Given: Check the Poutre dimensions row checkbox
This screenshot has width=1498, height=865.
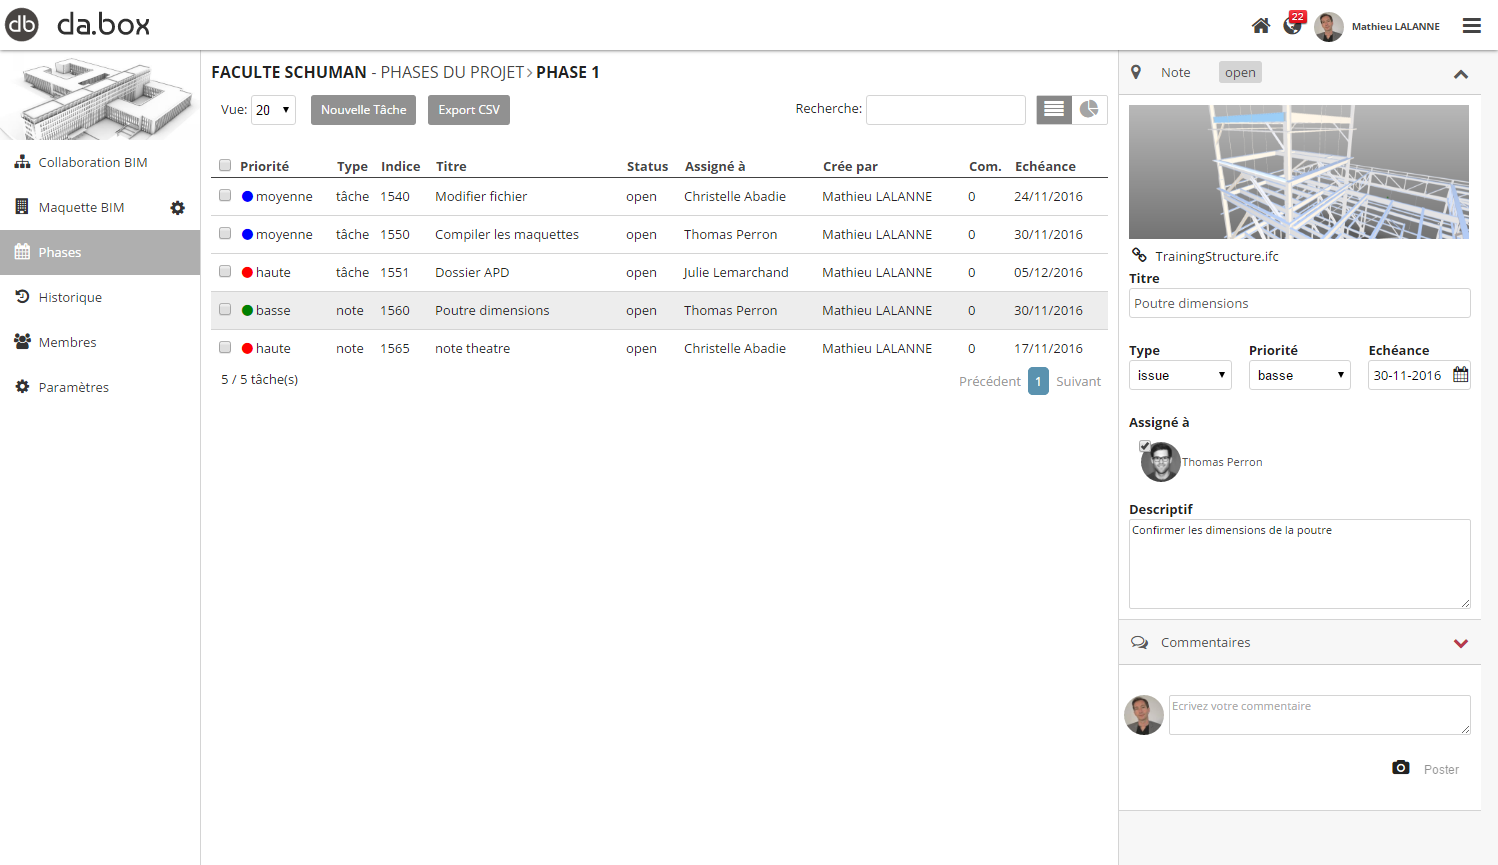Looking at the screenshot, I should 225,310.
